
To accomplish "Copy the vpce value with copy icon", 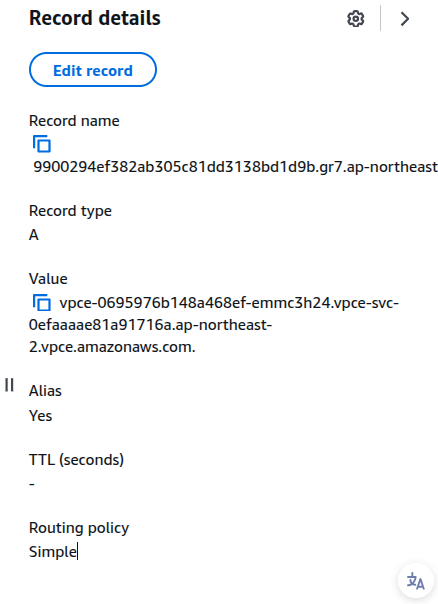I will coord(42,303).
